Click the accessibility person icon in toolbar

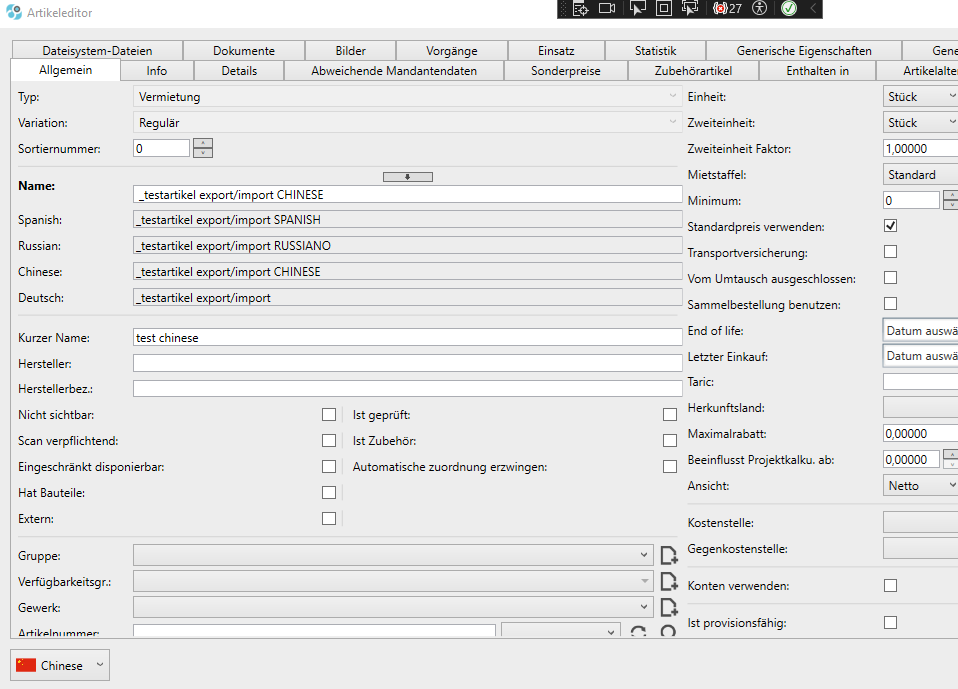760,8
